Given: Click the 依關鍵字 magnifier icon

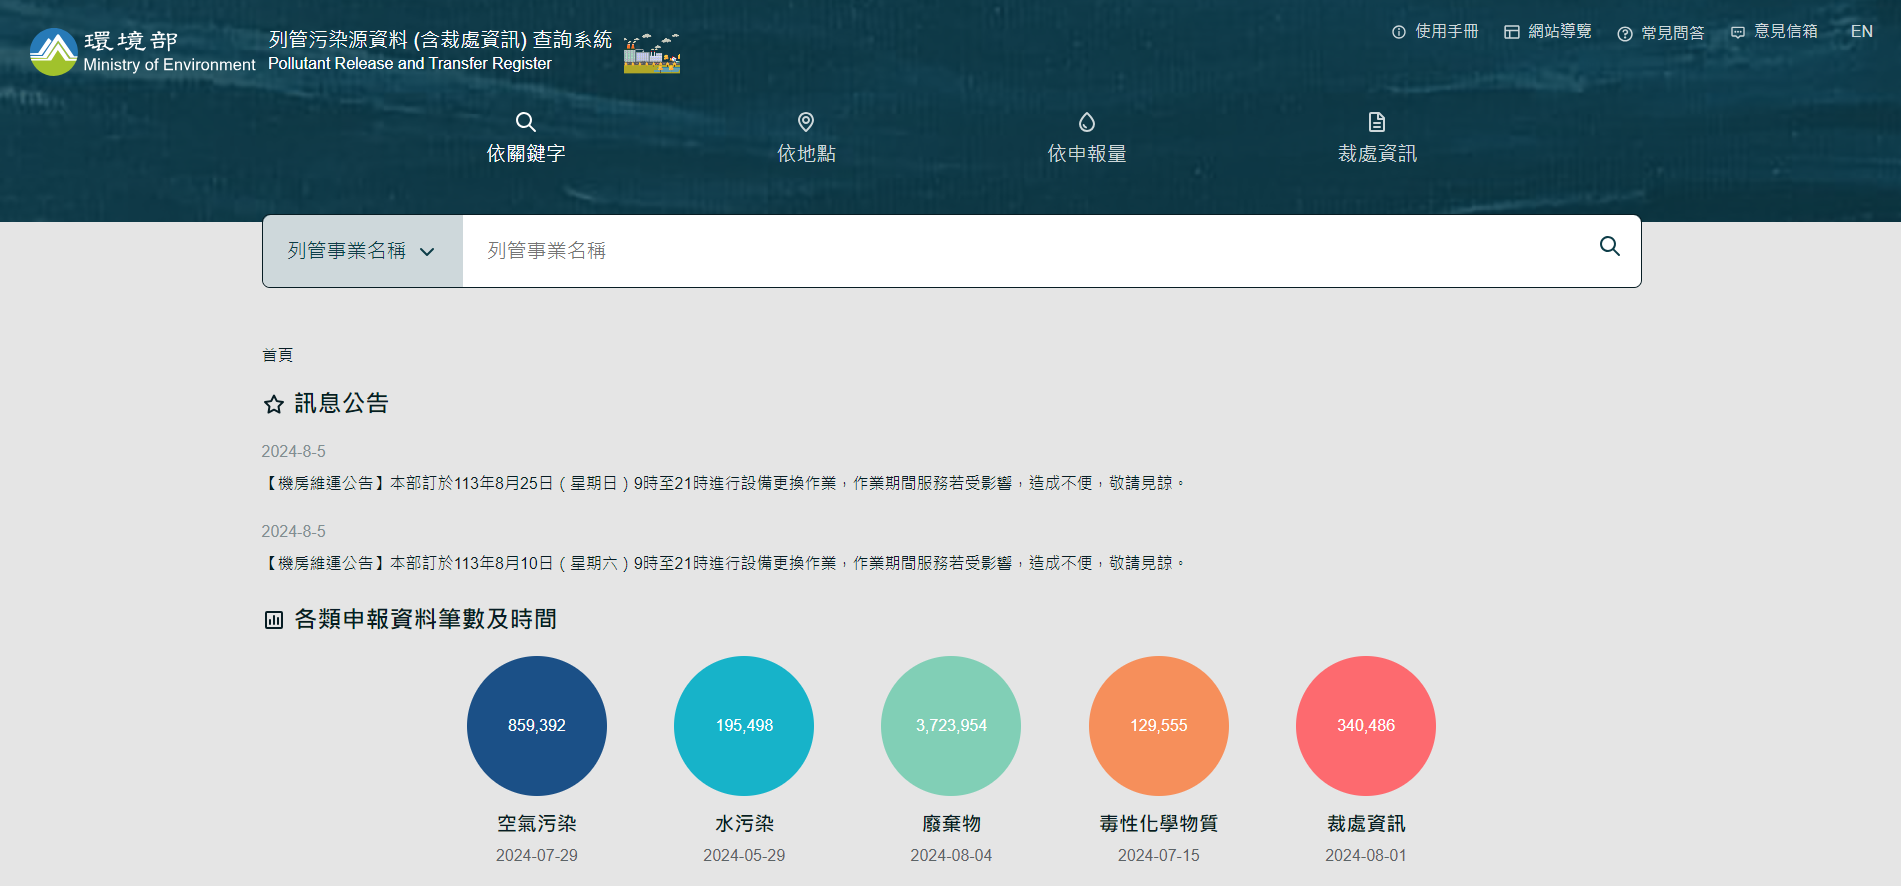Looking at the screenshot, I should pos(526,122).
